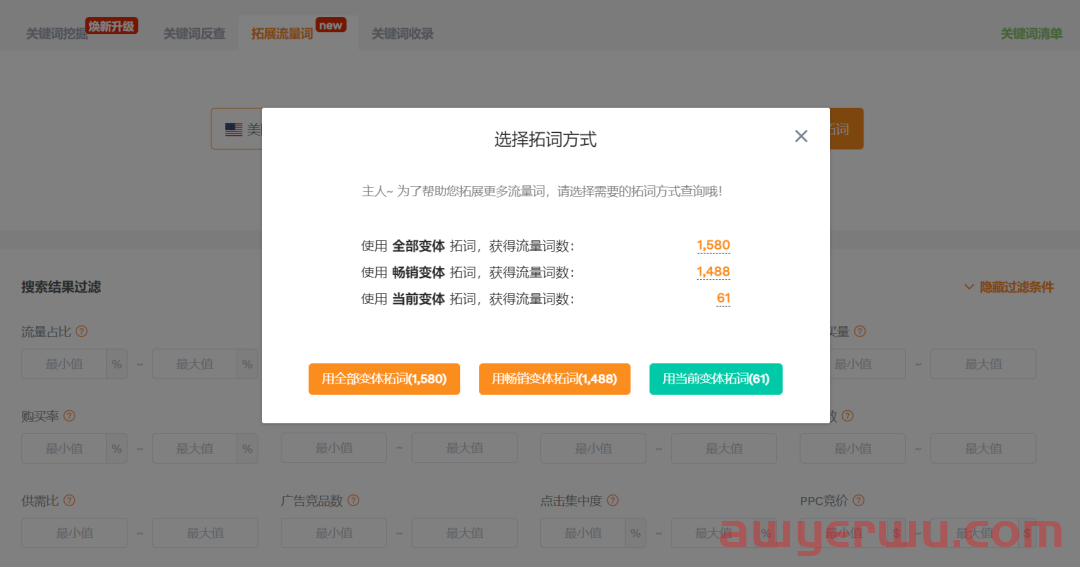Click the US flag icon in search box
The image size is (1080, 567).
tap(233, 130)
